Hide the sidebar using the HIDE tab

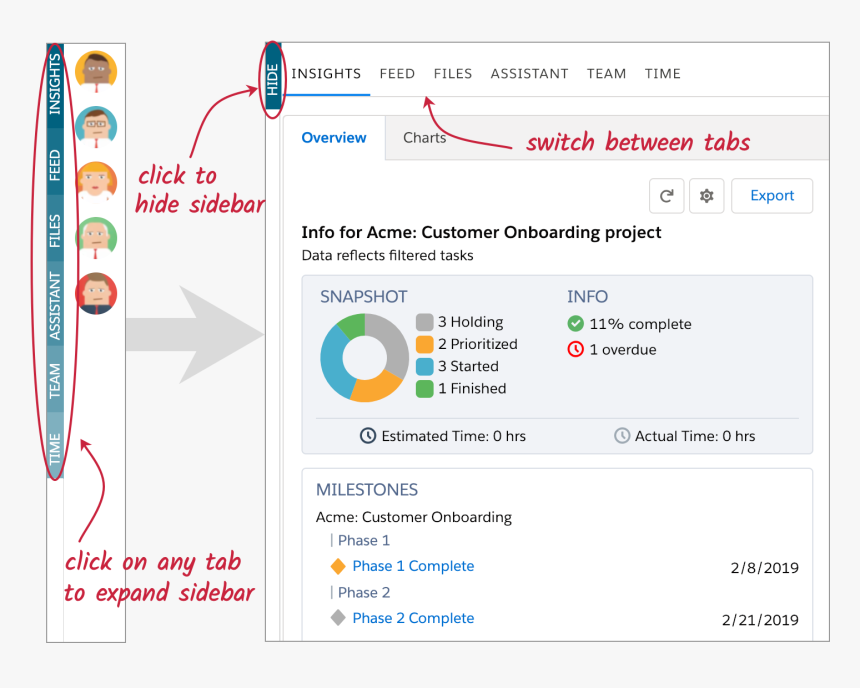tap(273, 79)
